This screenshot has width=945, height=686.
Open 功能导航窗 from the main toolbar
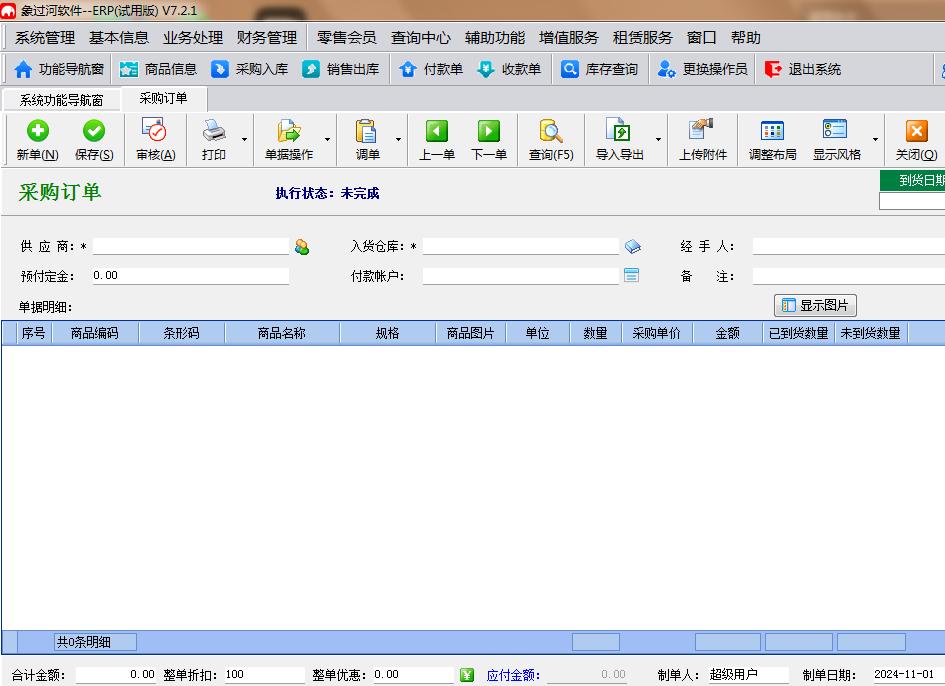pos(59,69)
